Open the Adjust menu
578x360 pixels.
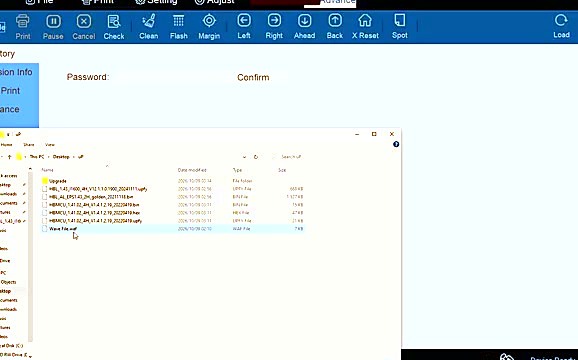[215, 2]
